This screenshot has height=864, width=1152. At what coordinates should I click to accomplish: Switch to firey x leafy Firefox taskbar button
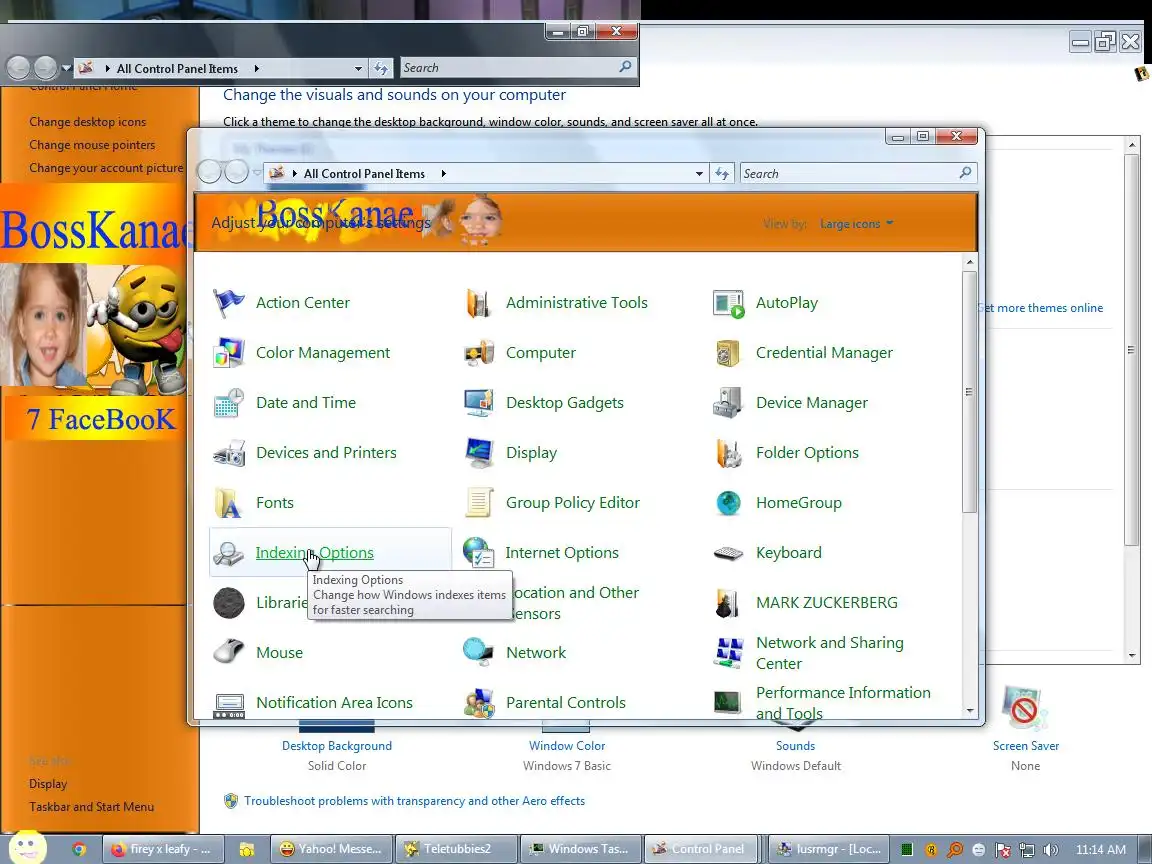[162, 849]
